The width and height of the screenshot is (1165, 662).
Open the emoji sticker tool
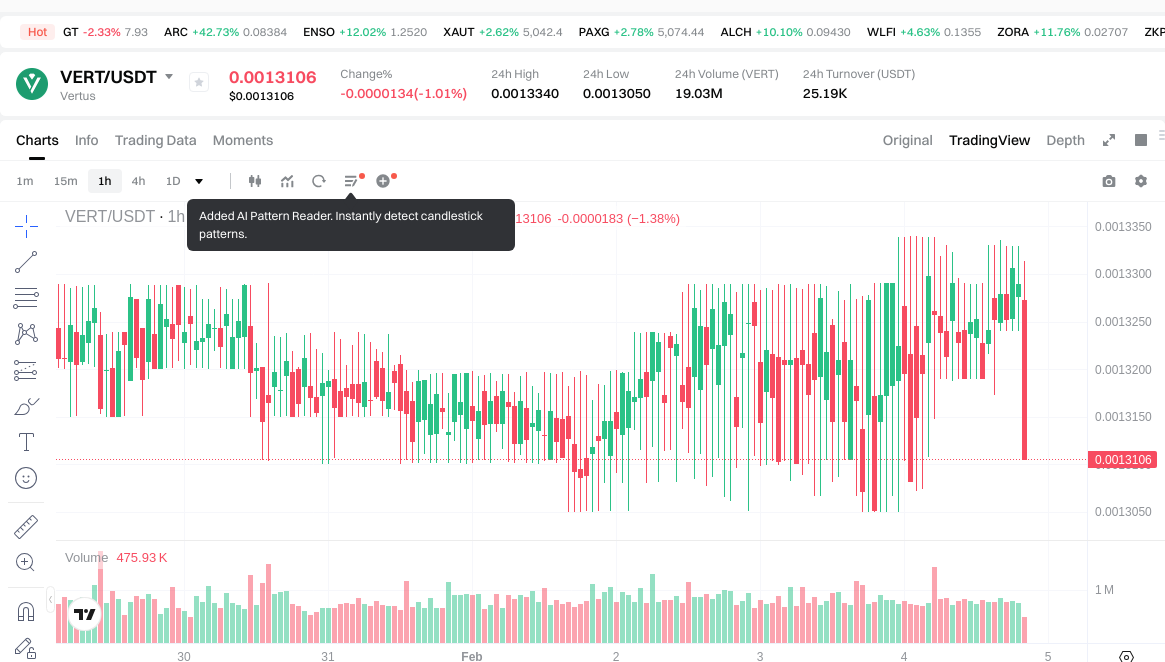pos(26,478)
